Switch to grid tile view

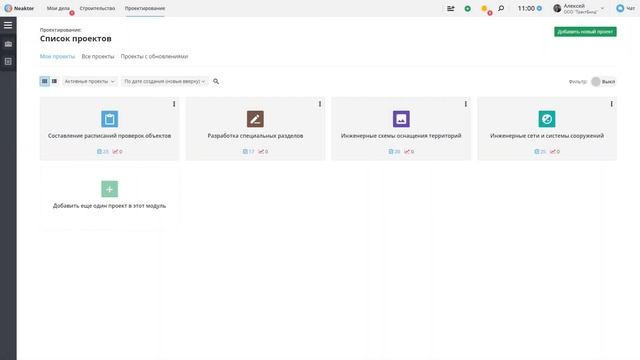point(44,81)
